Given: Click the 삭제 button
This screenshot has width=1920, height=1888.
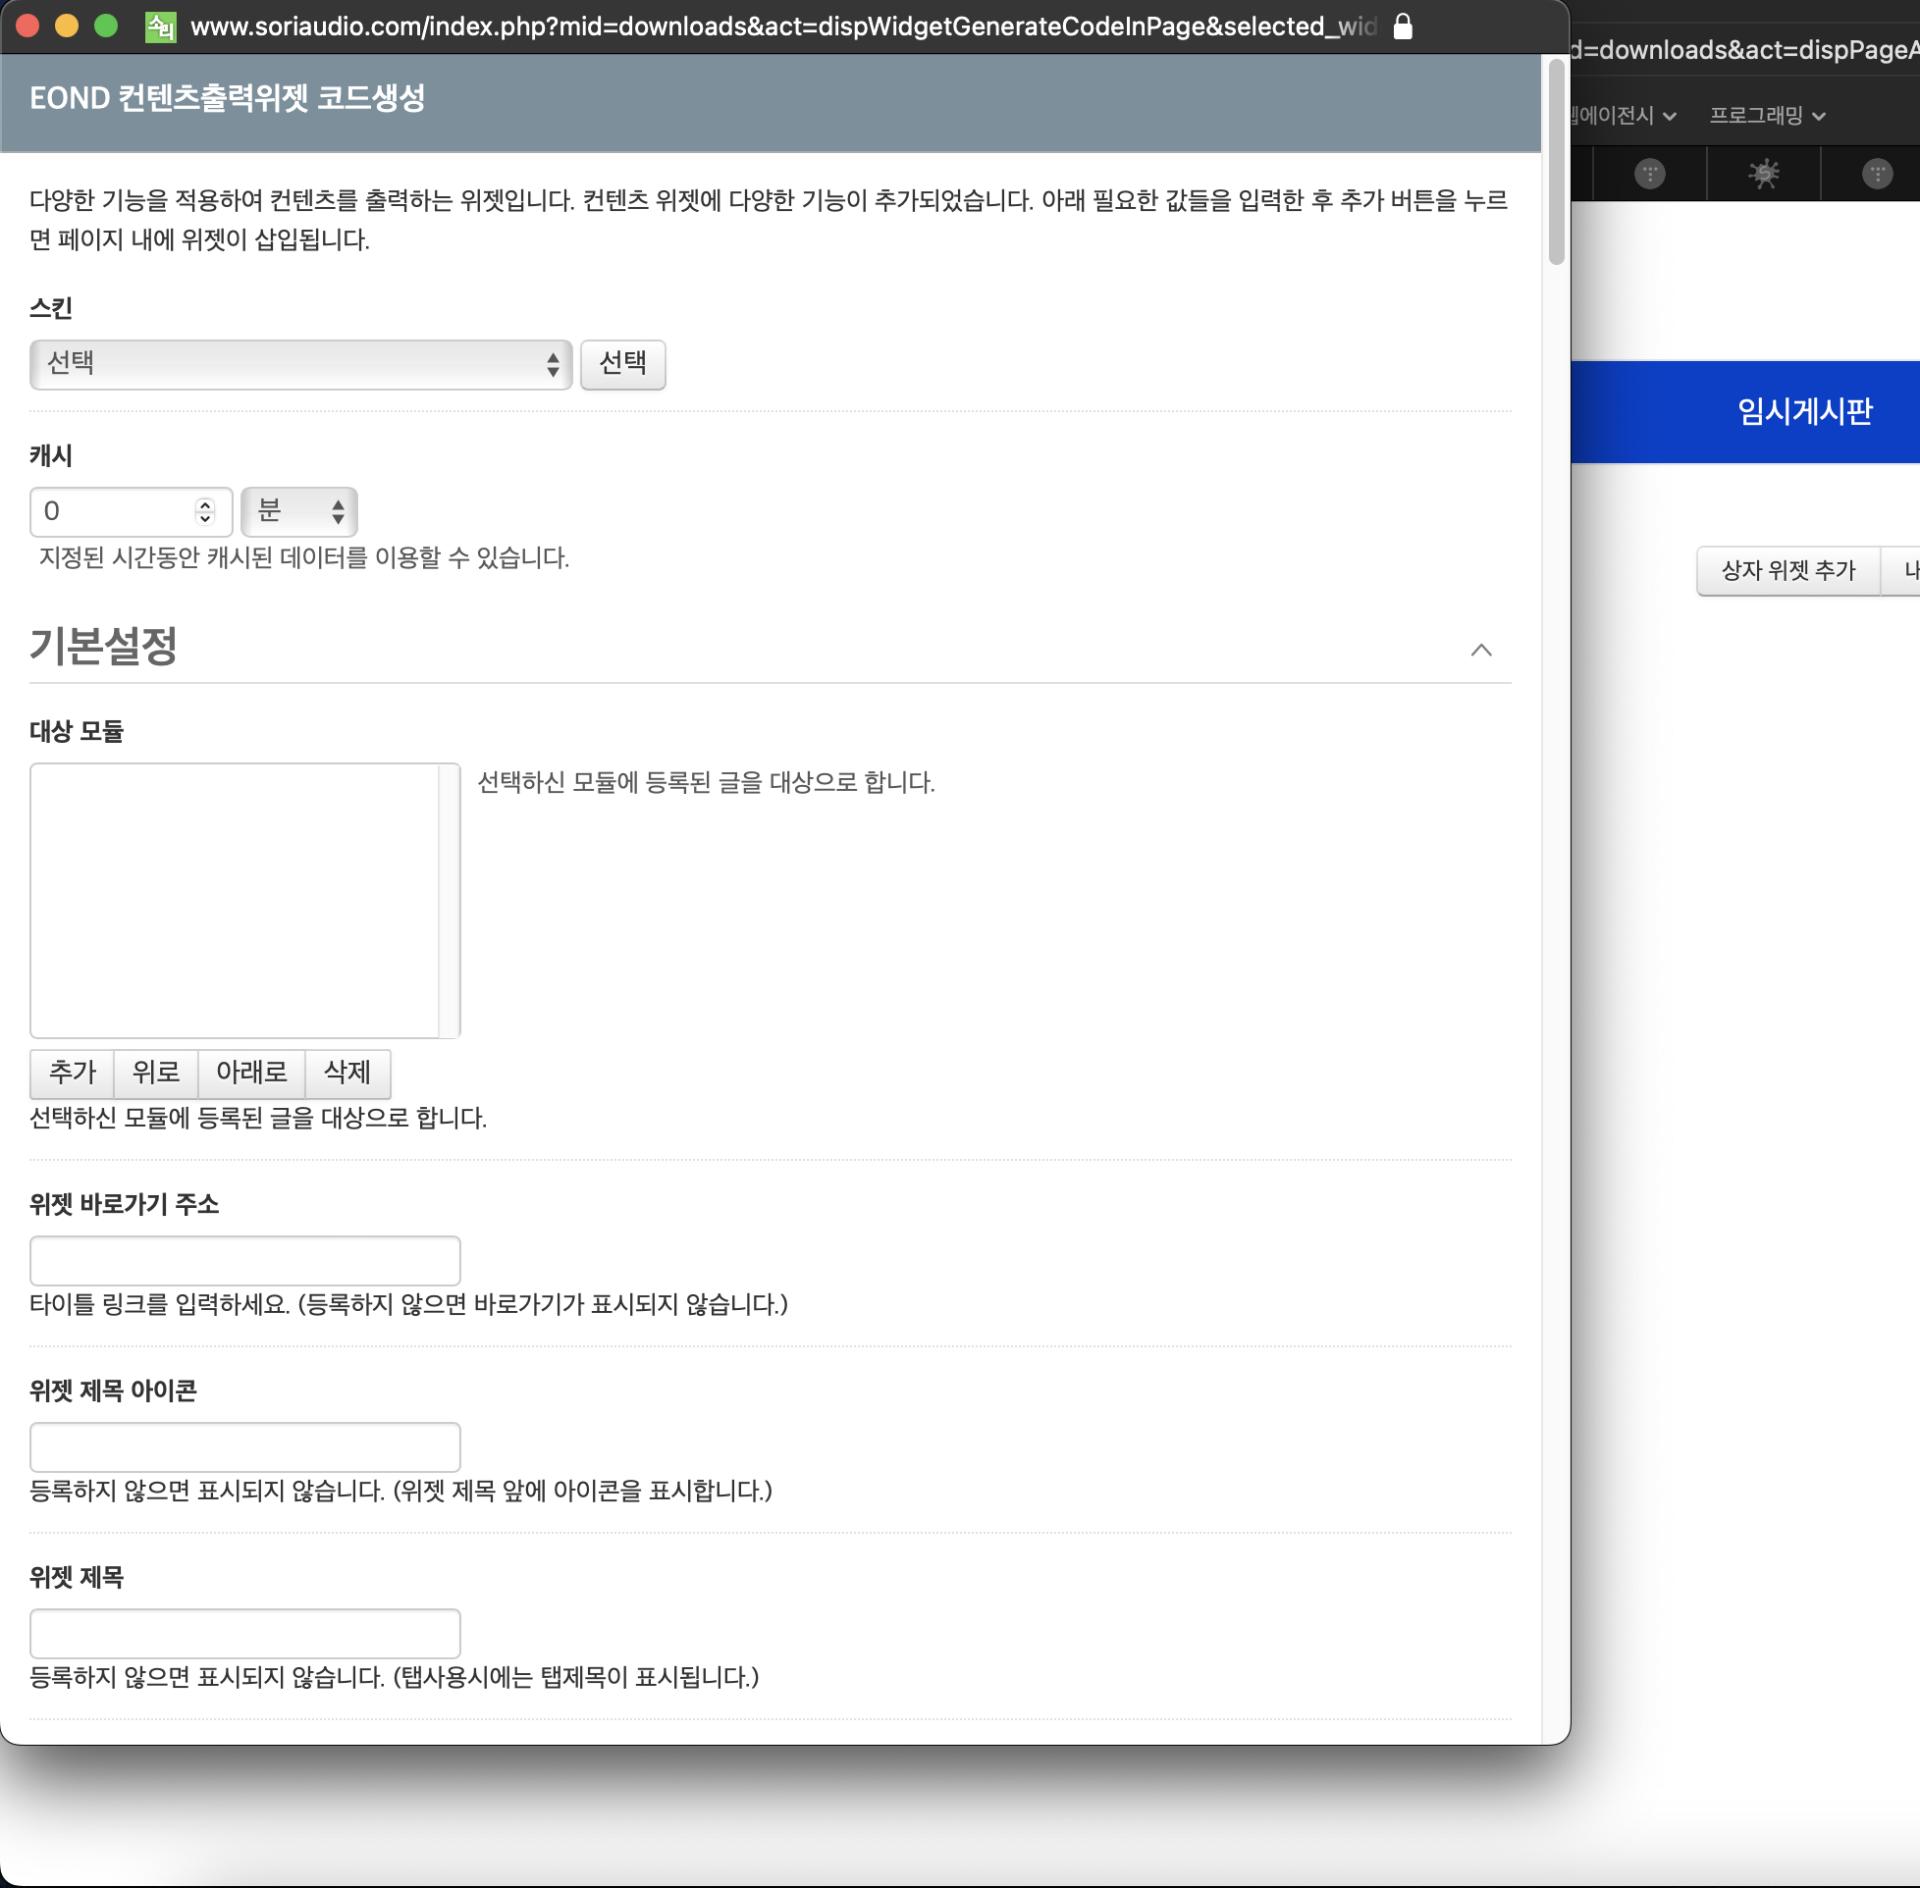Looking at the screenshot, I should [347, 1073].
